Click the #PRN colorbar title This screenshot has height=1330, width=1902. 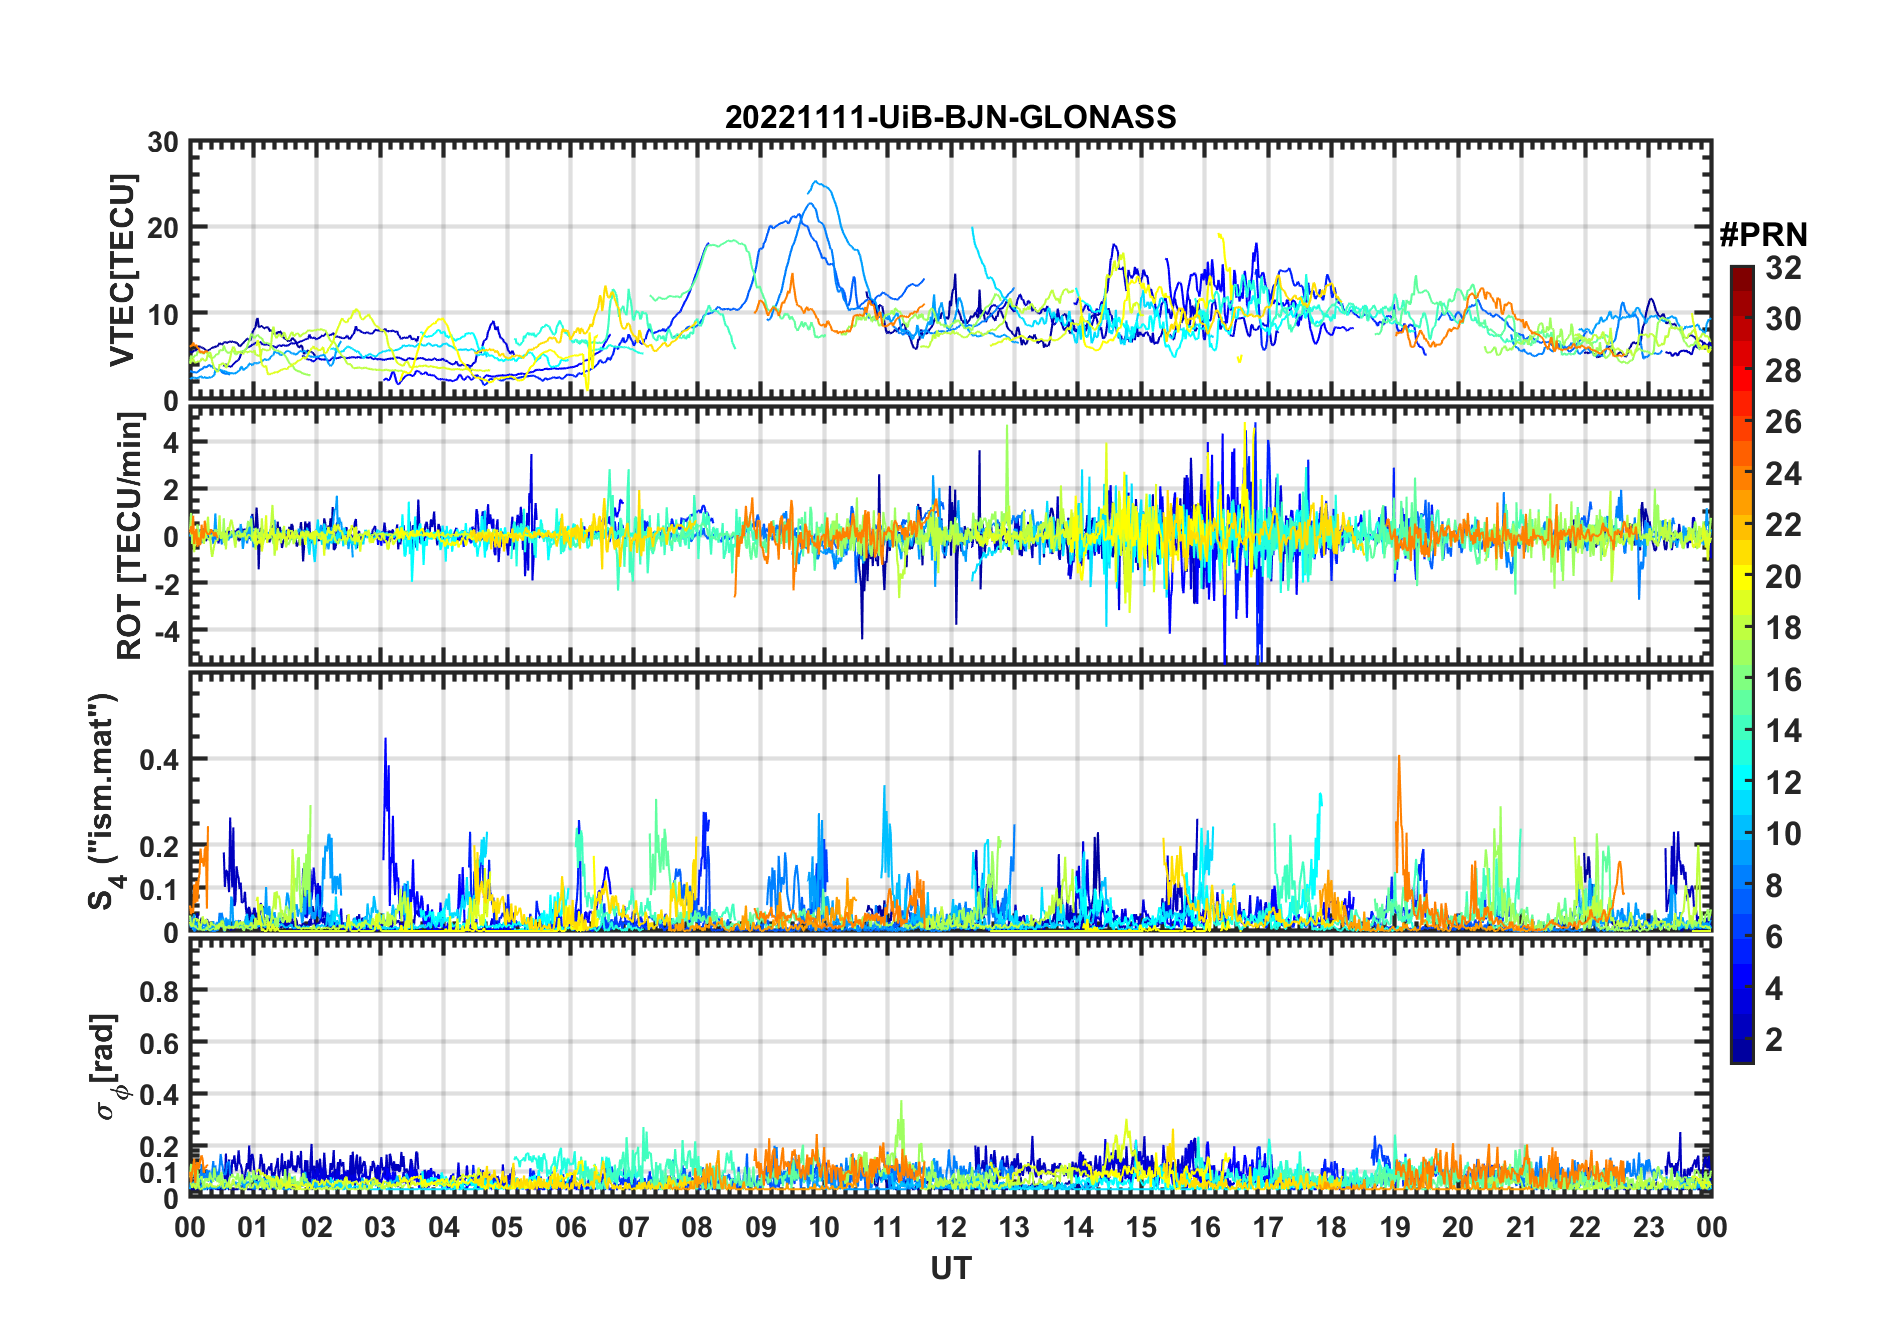[1764, 235]
